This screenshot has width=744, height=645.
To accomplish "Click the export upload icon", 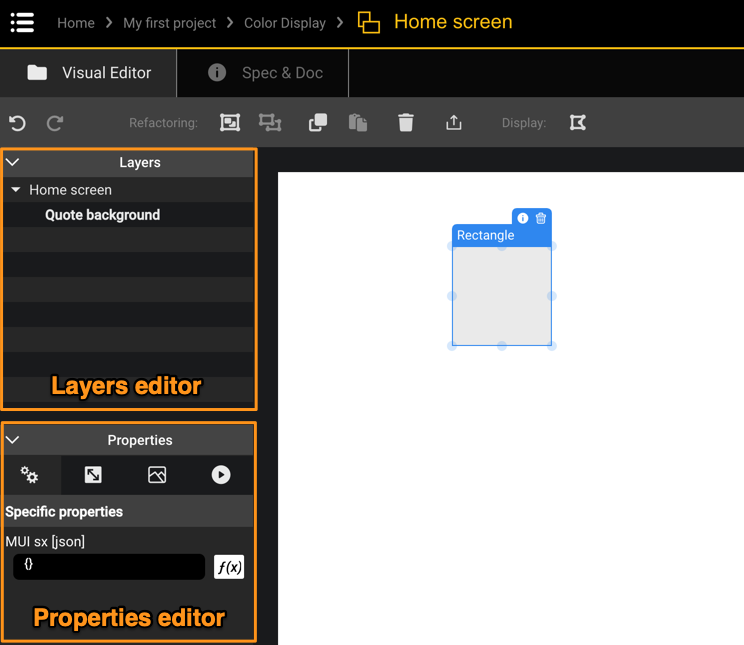I will (454, 122).
